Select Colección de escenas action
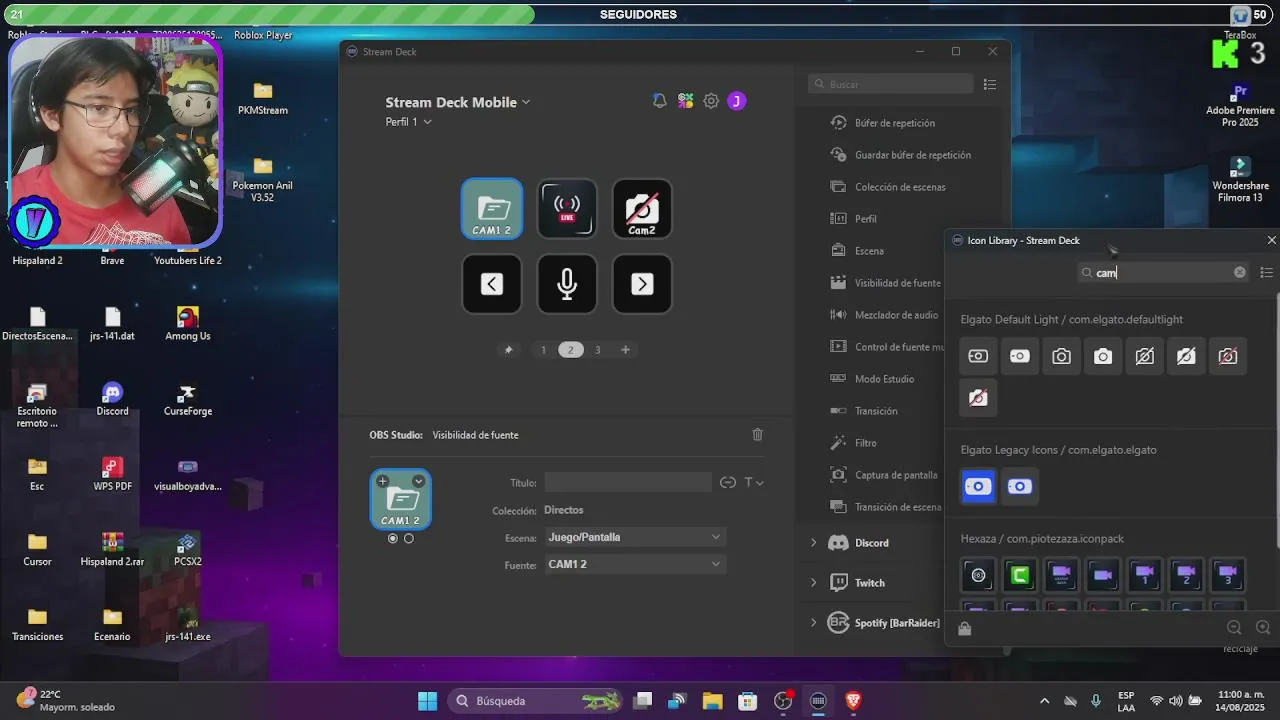 (900, 187)
